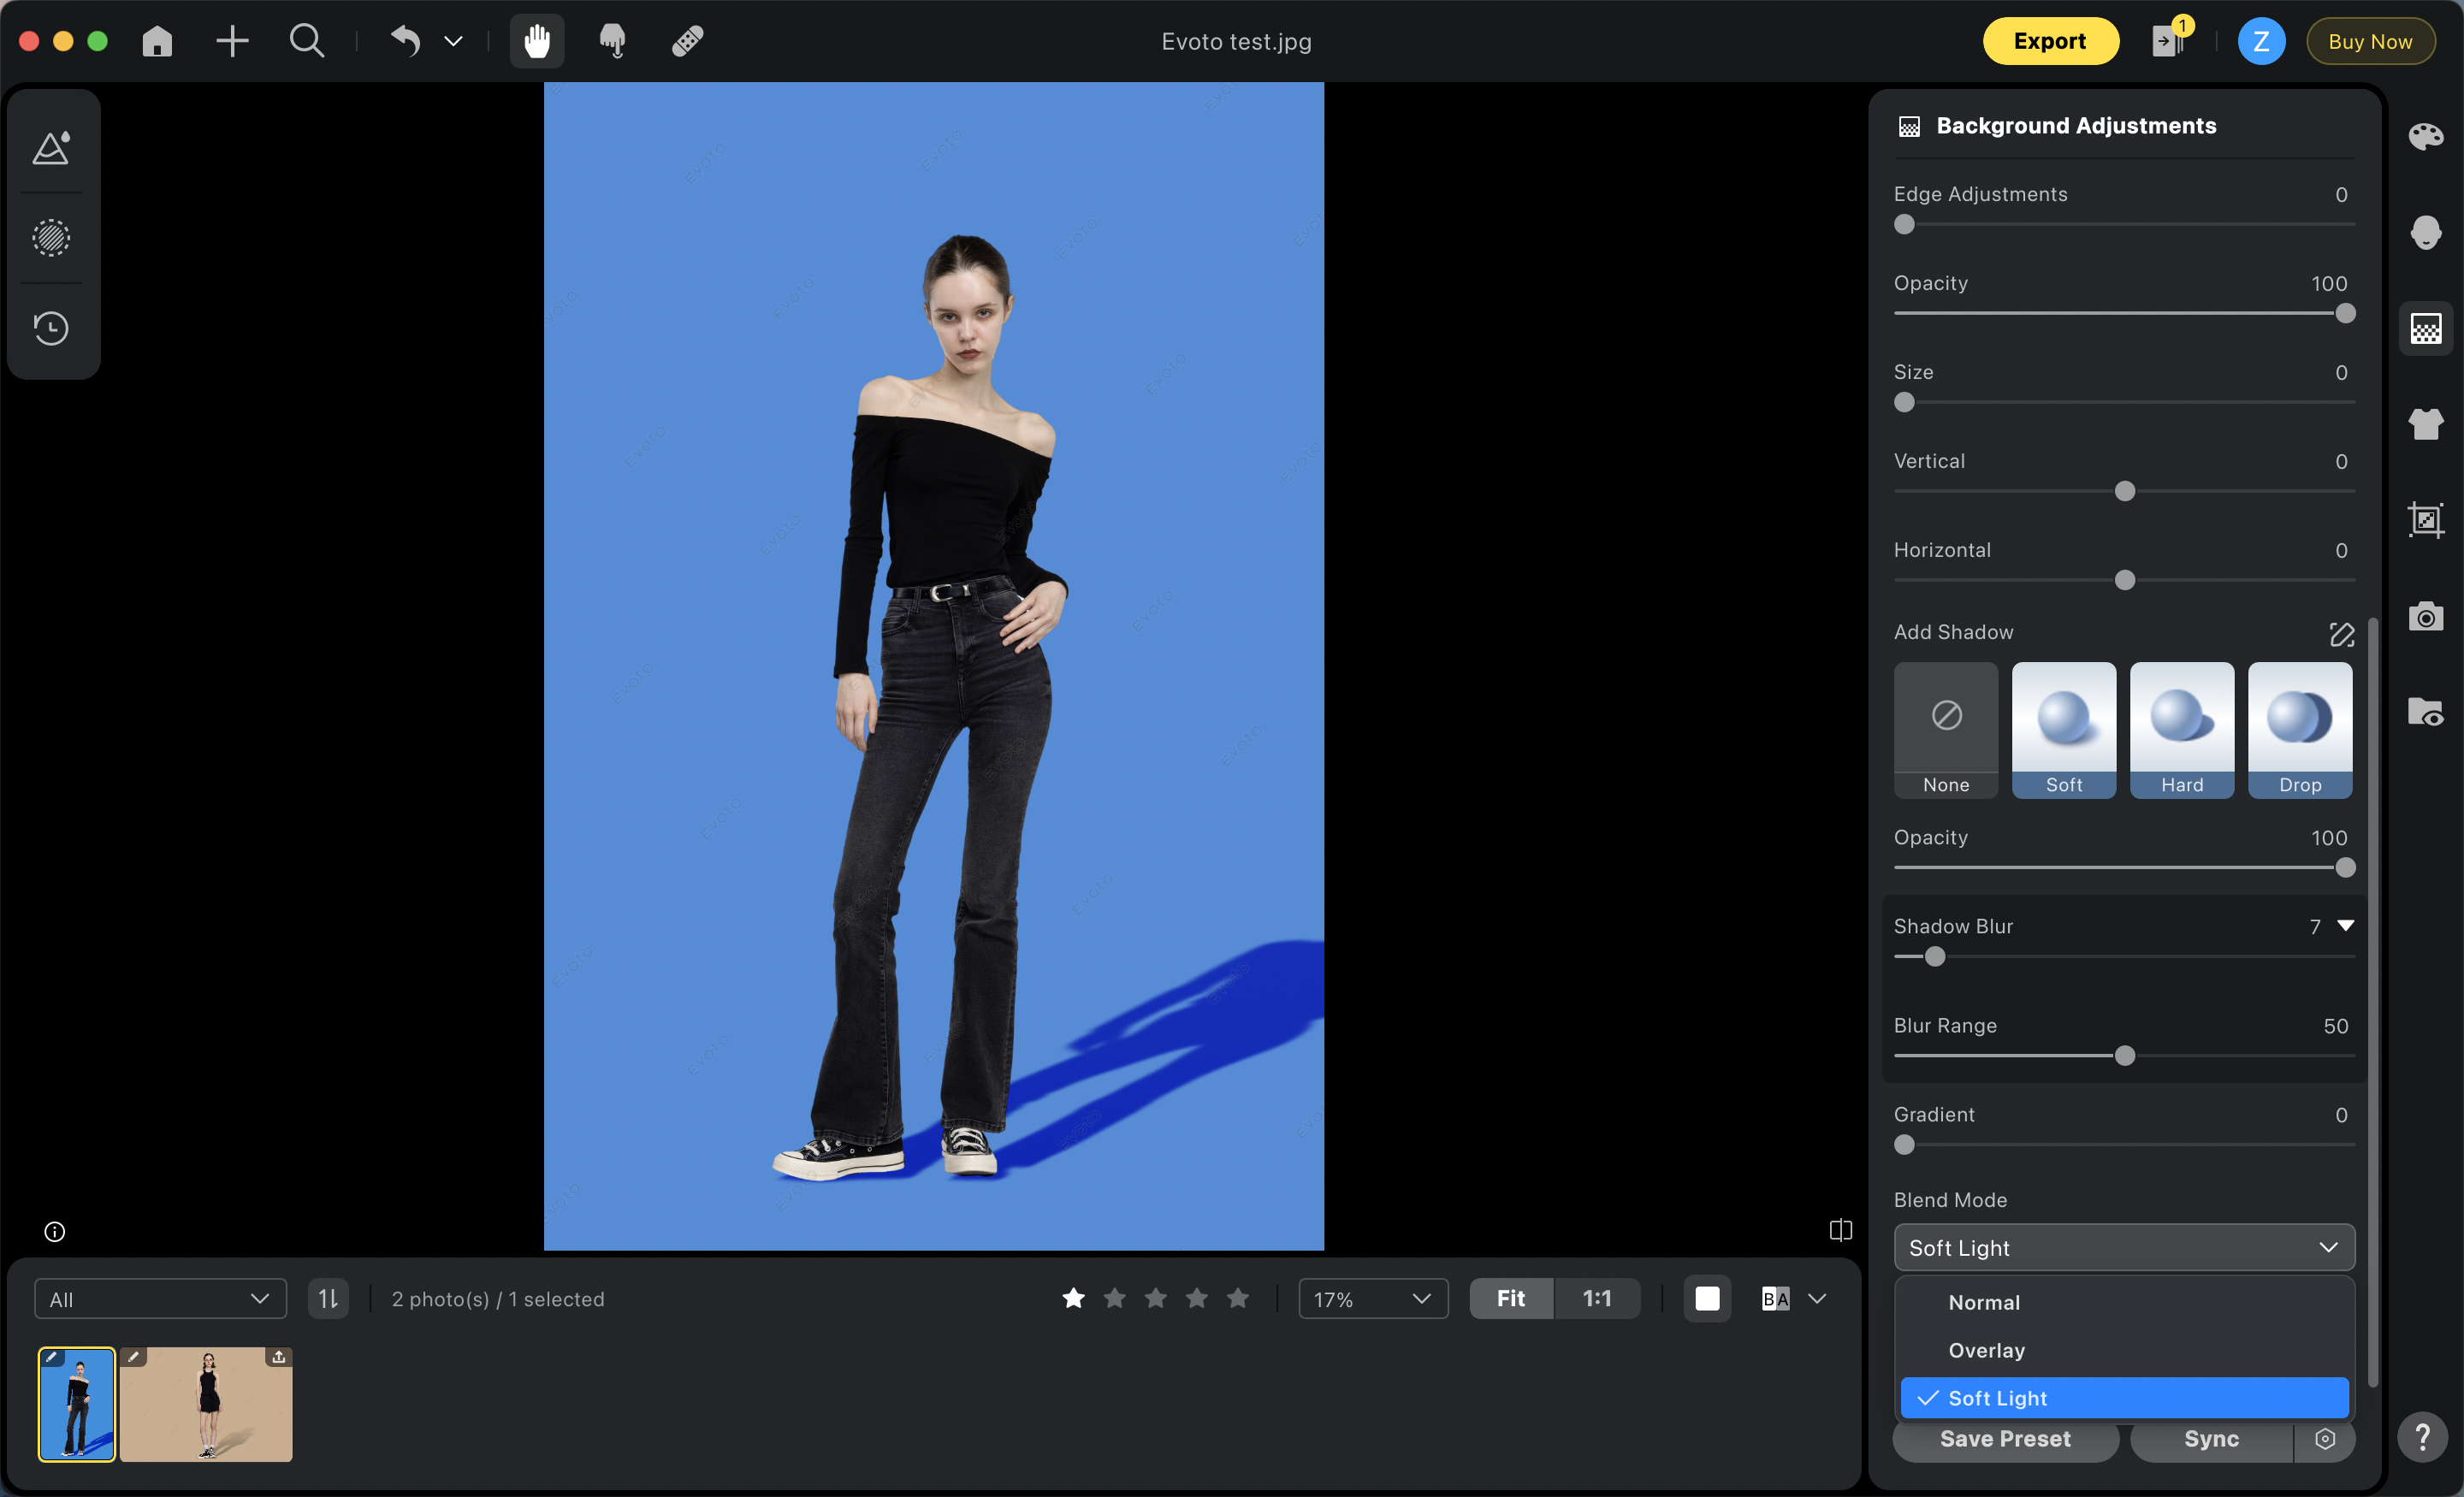This screenshot has height=1497, width=2464.
Task: Choose Soft Light in the blend list
Action: click(x=2124, y=1398)
